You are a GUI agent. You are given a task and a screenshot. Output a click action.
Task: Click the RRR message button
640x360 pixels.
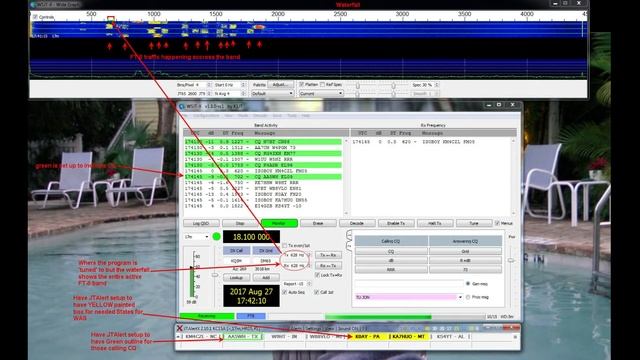391,269
